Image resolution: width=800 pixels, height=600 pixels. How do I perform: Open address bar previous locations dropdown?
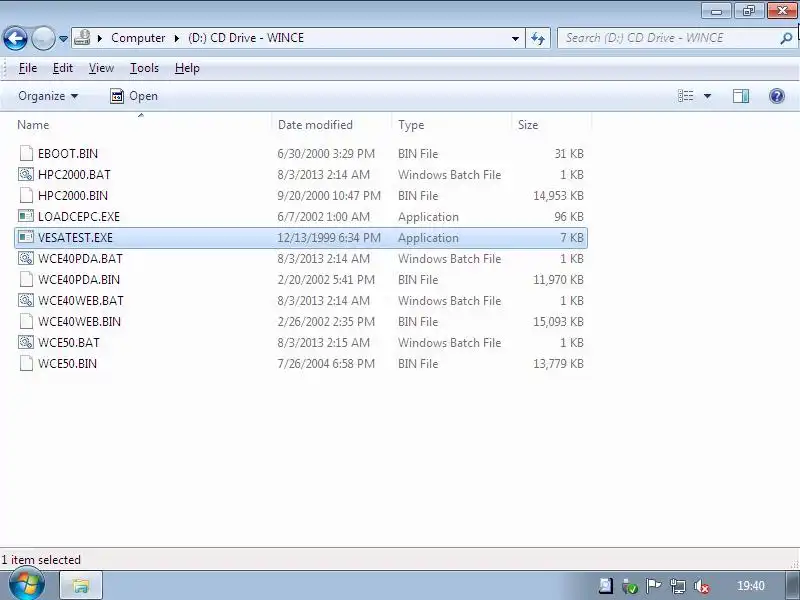pyautogui.click(x=515, y=39)
